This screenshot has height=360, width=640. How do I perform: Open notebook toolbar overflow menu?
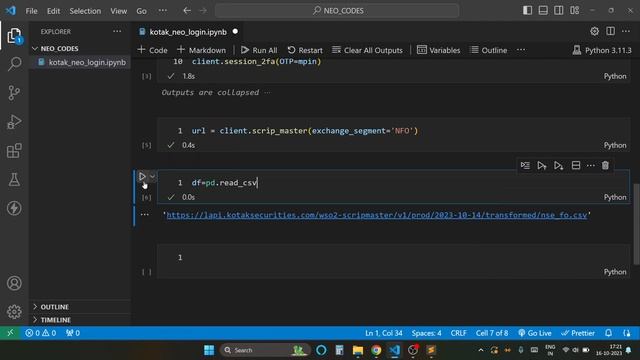(x=521, y=50)
